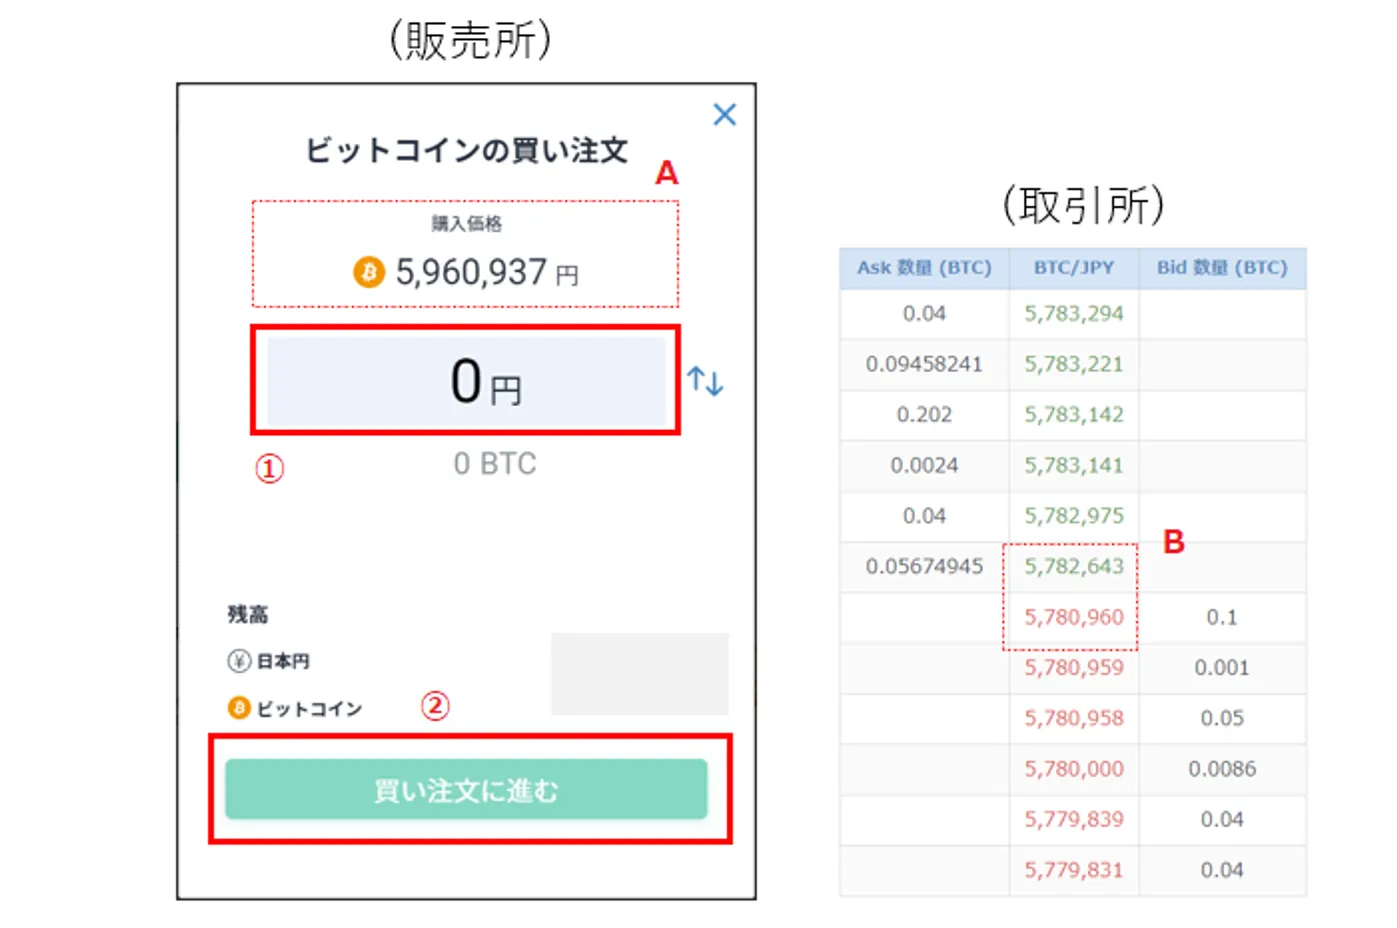Select ask price 5,782,975
This screenshot has height=928, width=1397.
click(1074, 516)
